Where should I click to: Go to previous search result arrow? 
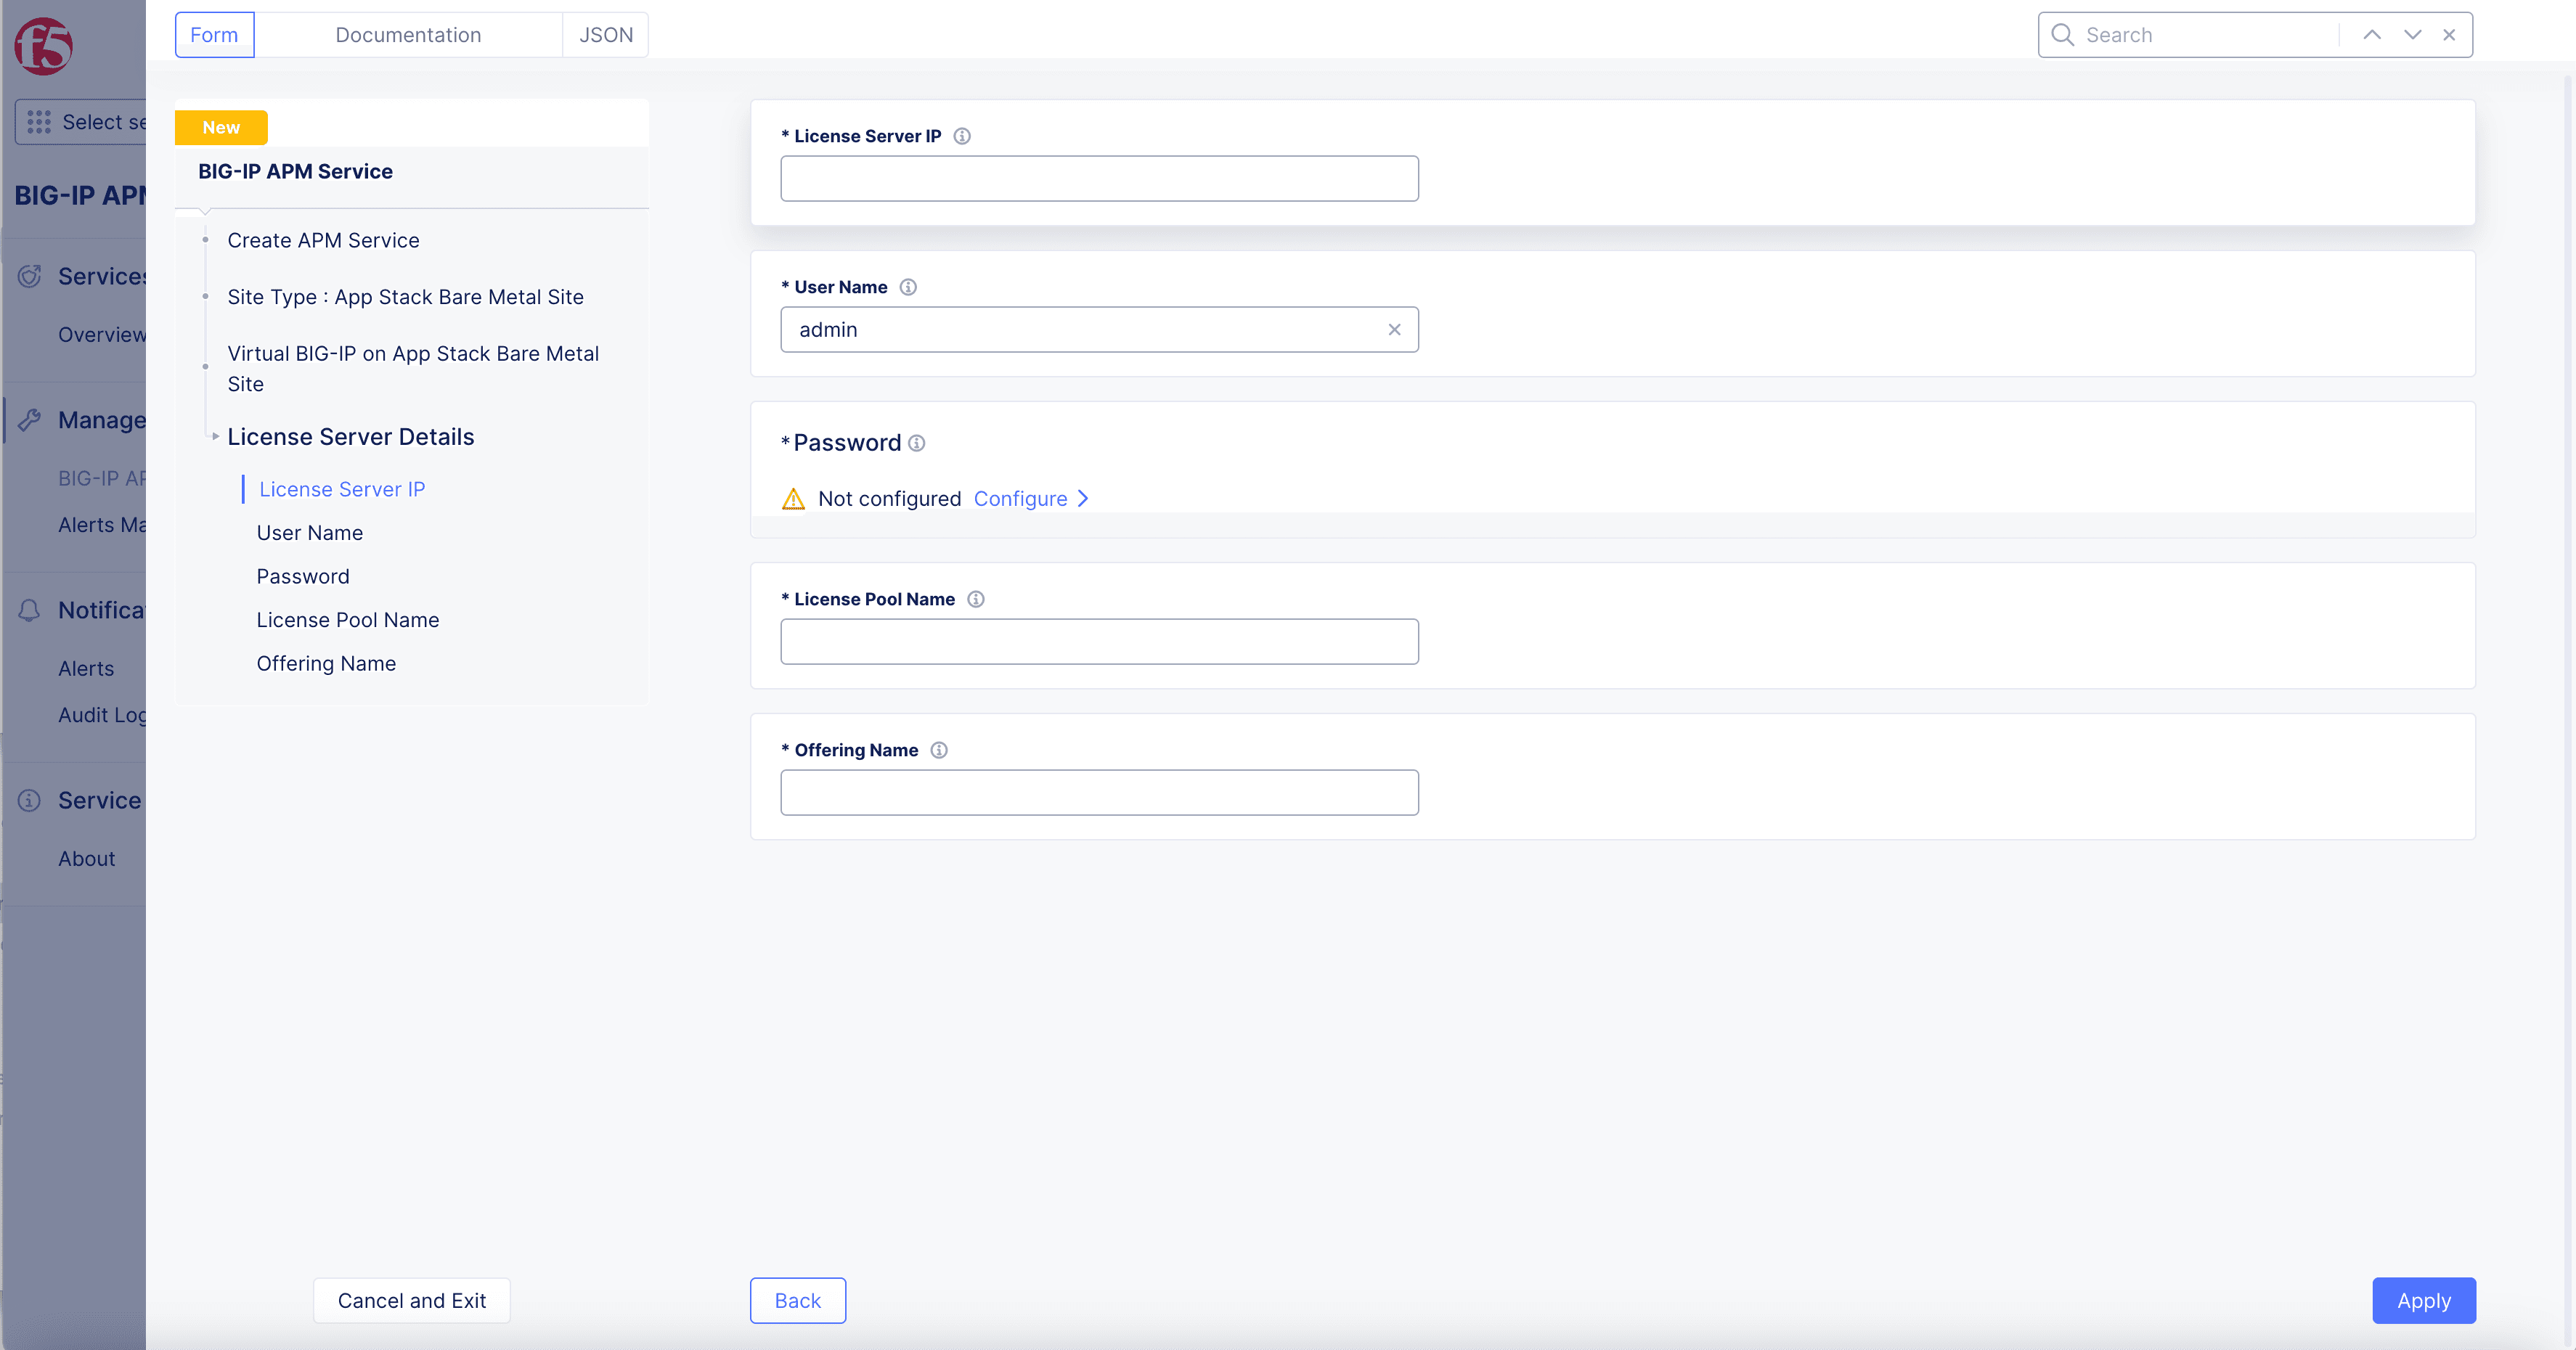coord(2371,35)
